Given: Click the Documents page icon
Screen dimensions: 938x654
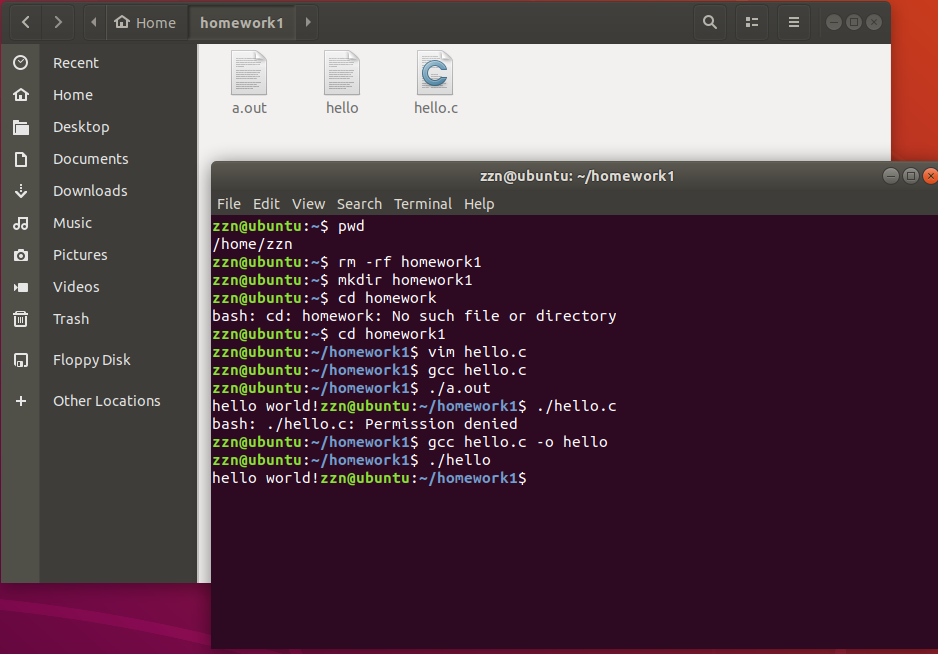Looking at the screenshot, I should [x=21, y=159].
